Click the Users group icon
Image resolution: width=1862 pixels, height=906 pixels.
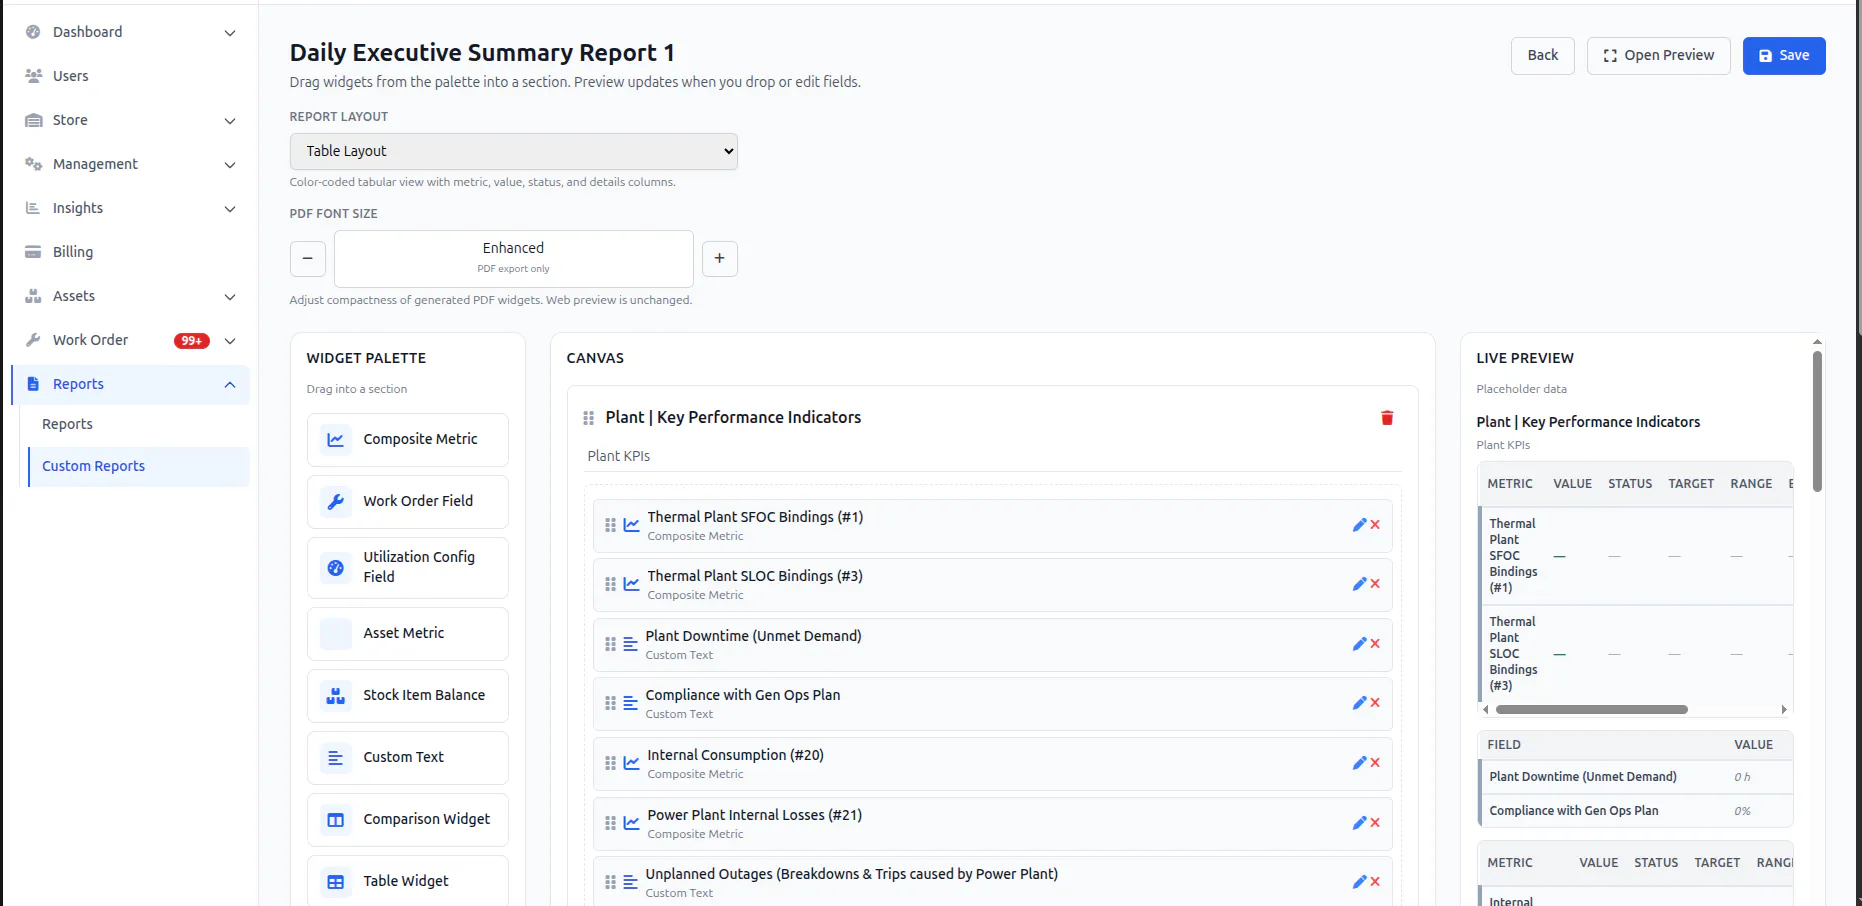tap(33, 76)
